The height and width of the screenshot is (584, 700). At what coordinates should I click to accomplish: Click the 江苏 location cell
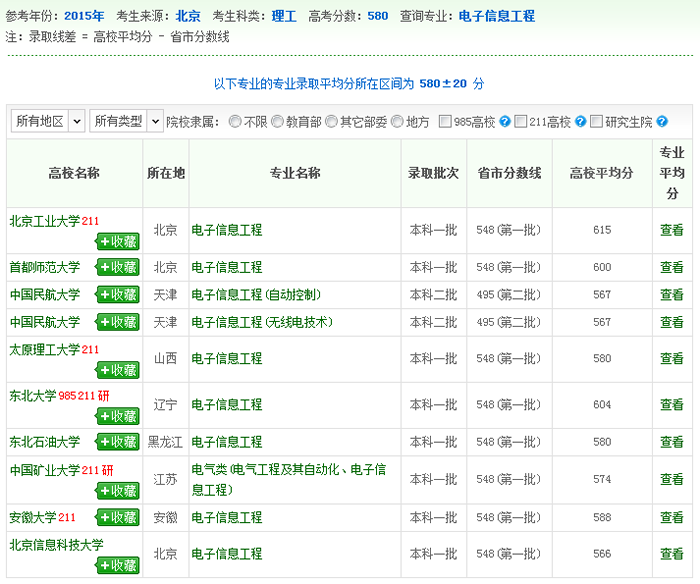click(x=166, y=479)
